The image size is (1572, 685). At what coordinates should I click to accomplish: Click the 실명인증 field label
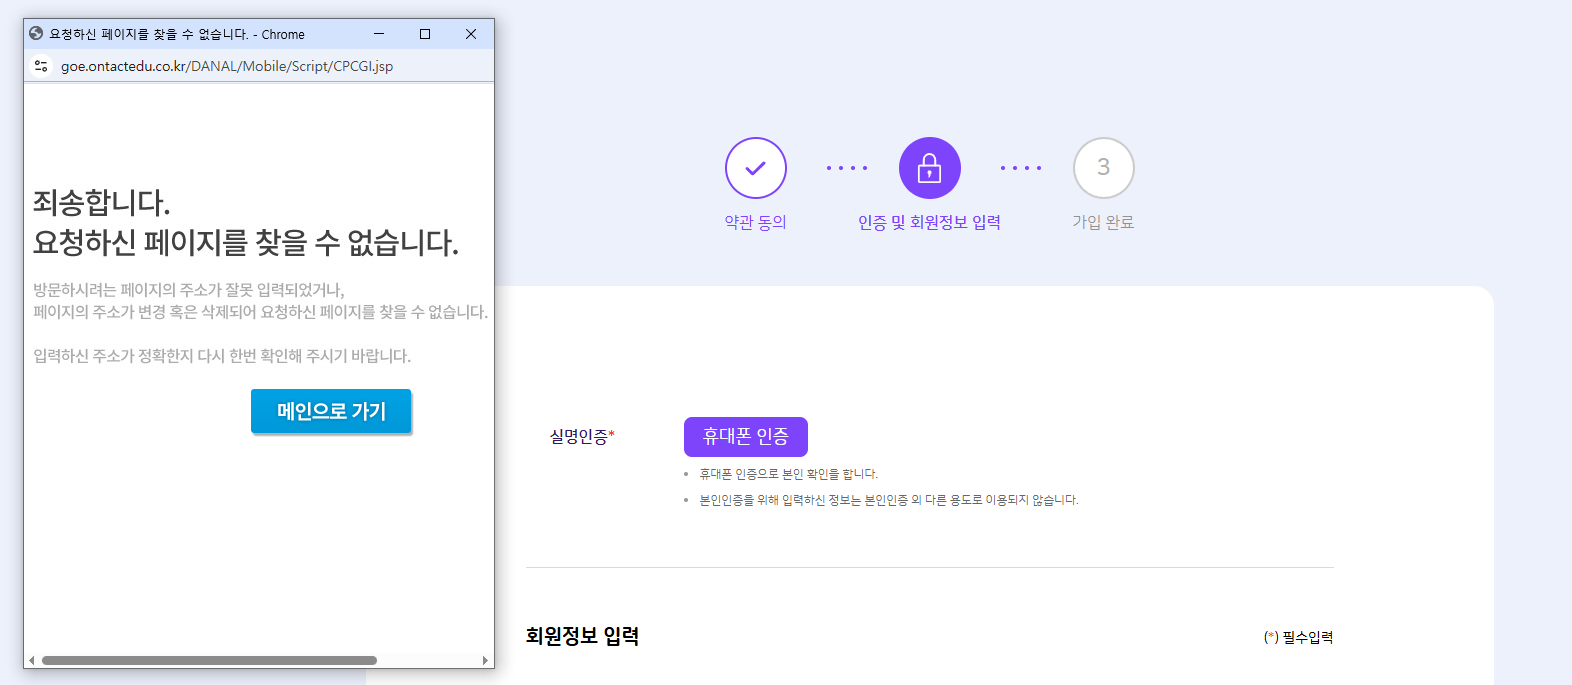pos(582,437)
